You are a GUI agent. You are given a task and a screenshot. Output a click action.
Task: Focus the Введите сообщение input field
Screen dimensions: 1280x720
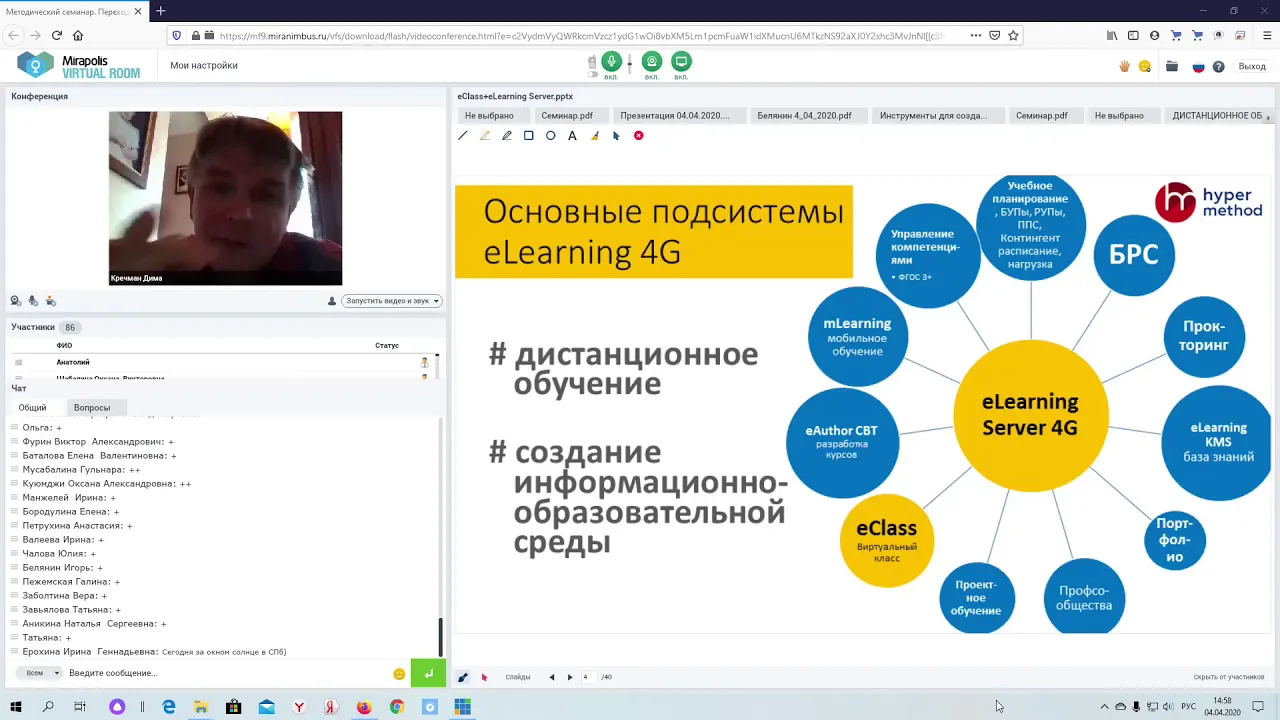(226, 673)
